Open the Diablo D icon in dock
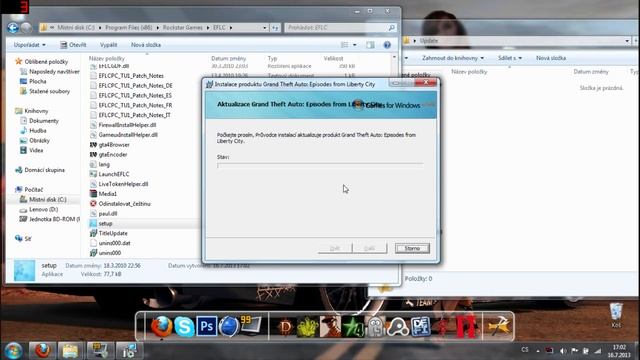 [285, 327]
